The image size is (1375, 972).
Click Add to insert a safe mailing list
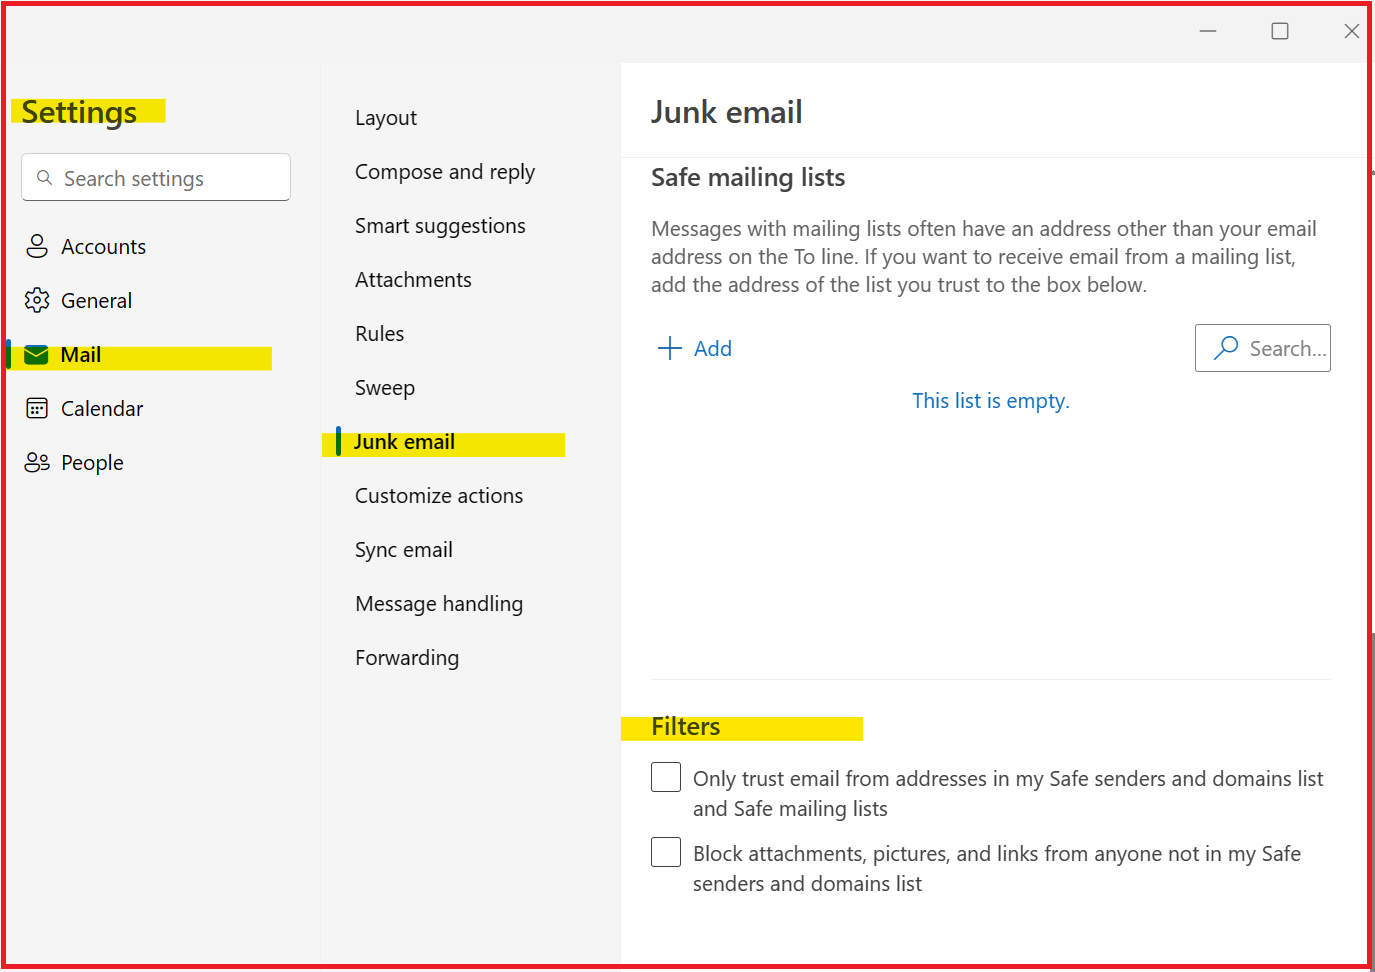click(x=712, y=348)
